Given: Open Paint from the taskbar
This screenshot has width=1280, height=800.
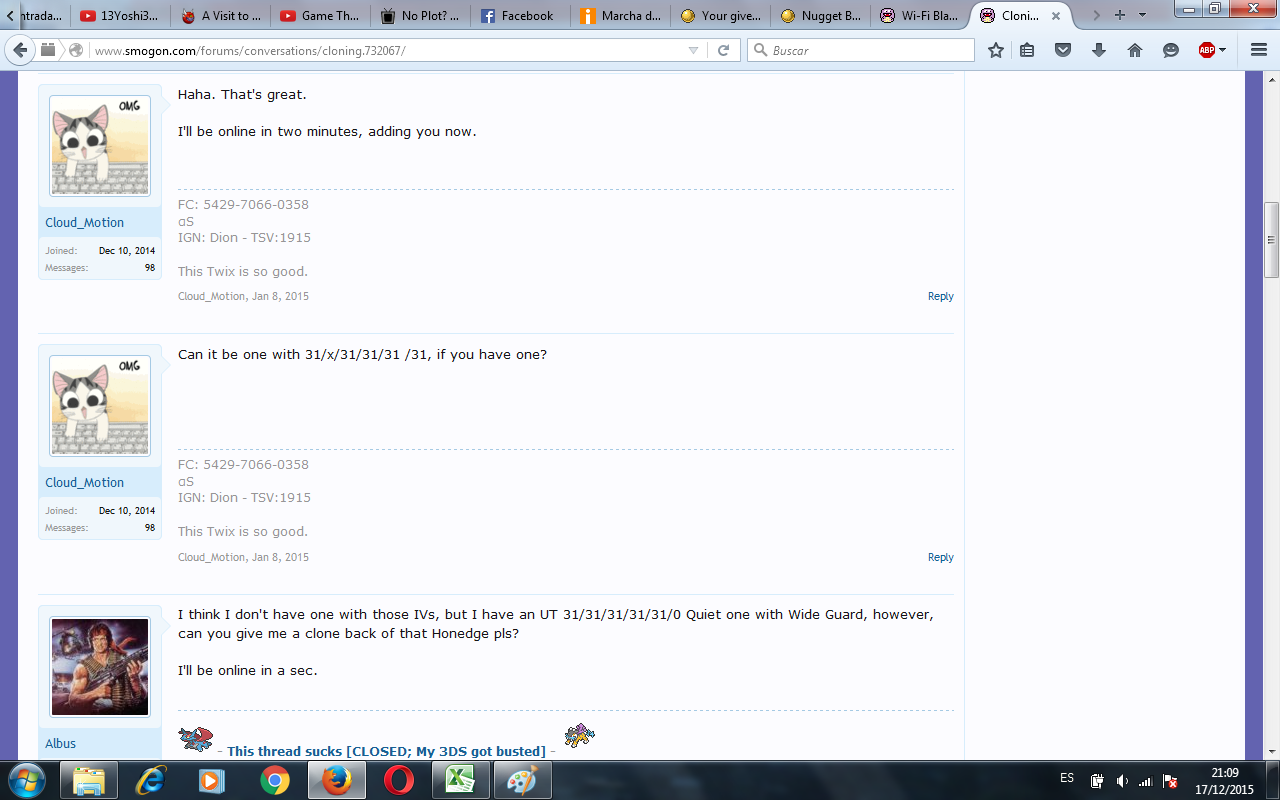Looking at the screenshot, I should coord(523,779).
